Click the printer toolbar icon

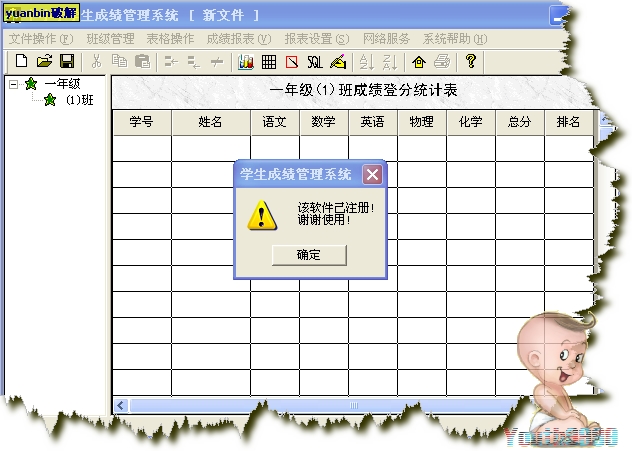442,62
